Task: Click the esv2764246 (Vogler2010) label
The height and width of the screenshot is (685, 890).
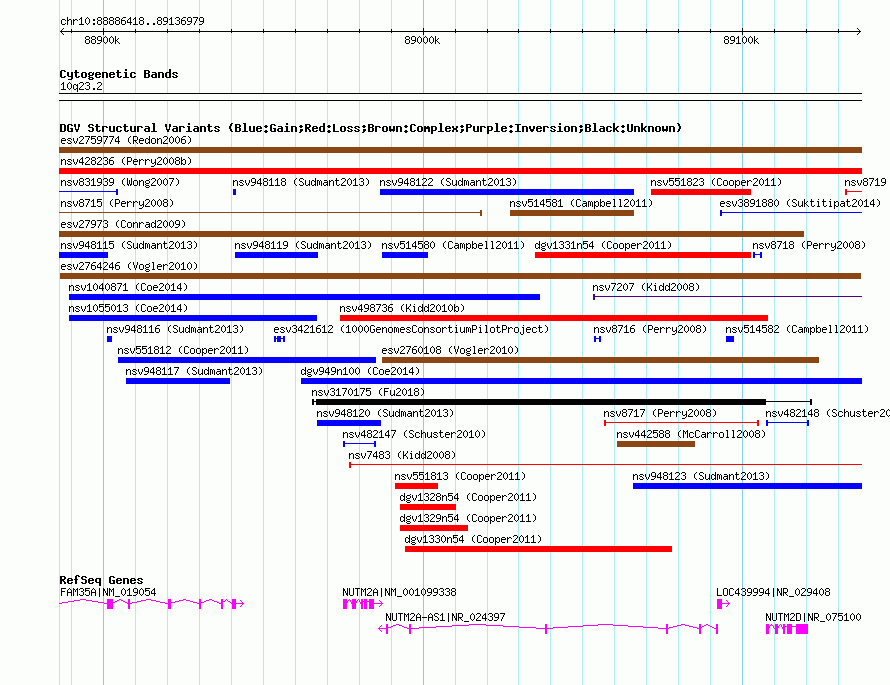Action: coord(129,266)
